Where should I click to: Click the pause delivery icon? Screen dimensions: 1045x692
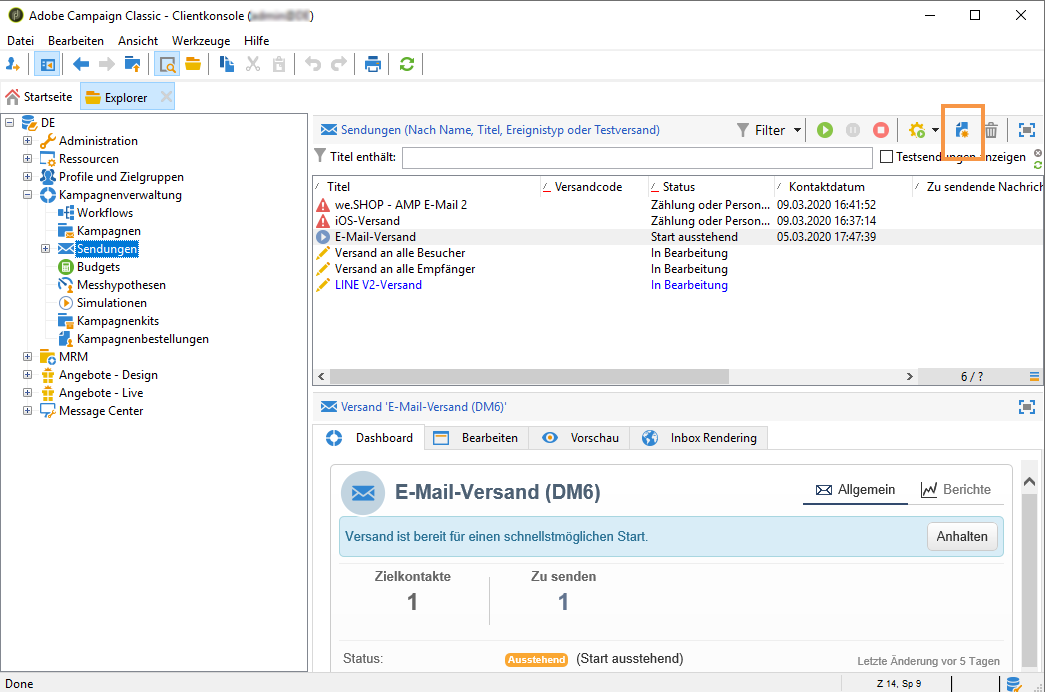852,130
